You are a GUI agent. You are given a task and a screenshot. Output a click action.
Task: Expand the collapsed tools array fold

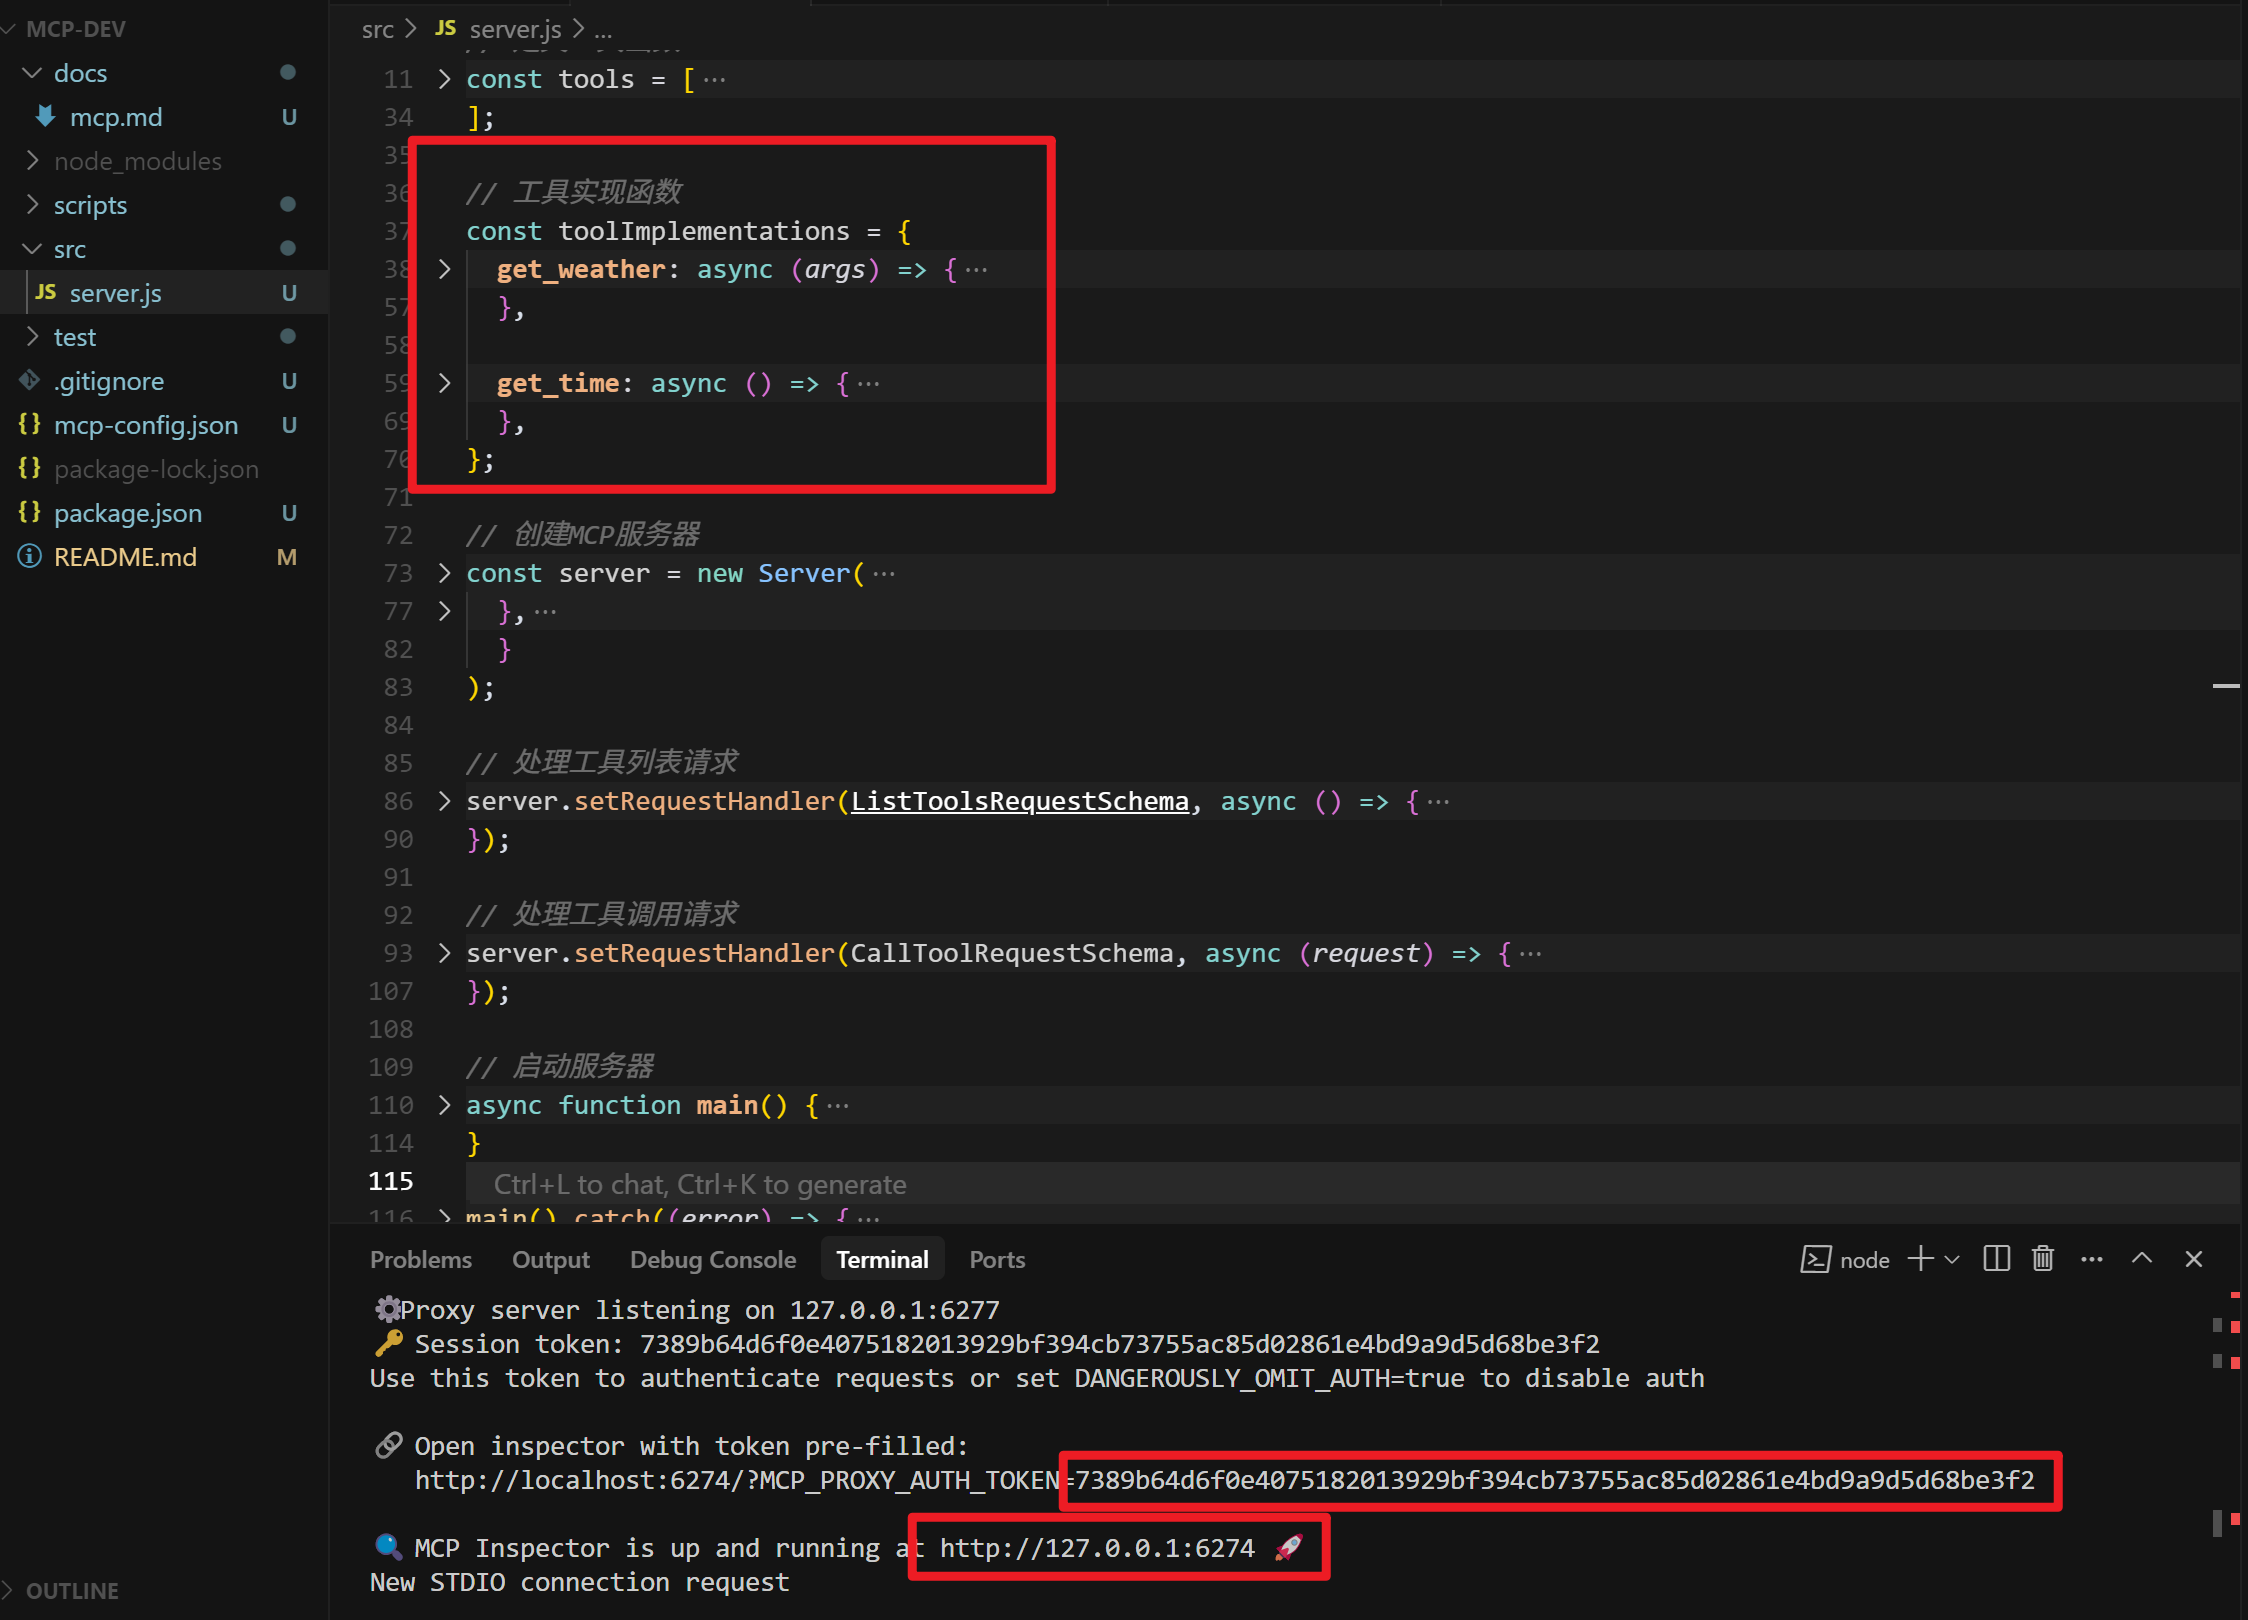[x=445, y=79]
